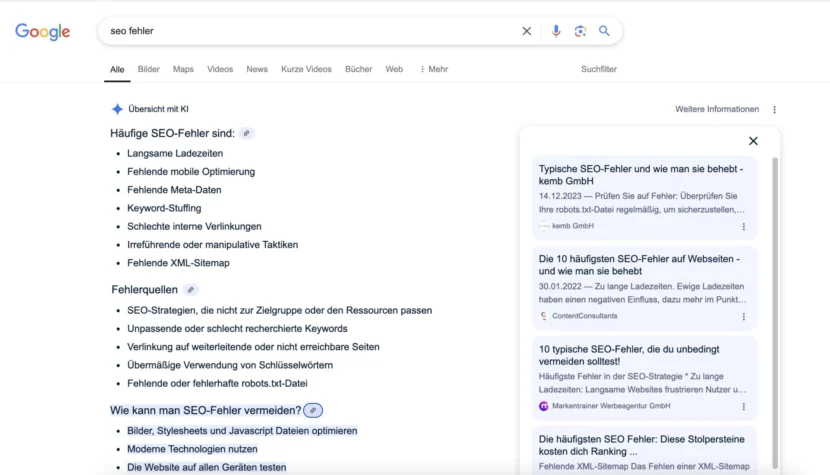Clear the search field with the X icon
The height and width of the screenshot is (475, 830).
coord(527,31)
